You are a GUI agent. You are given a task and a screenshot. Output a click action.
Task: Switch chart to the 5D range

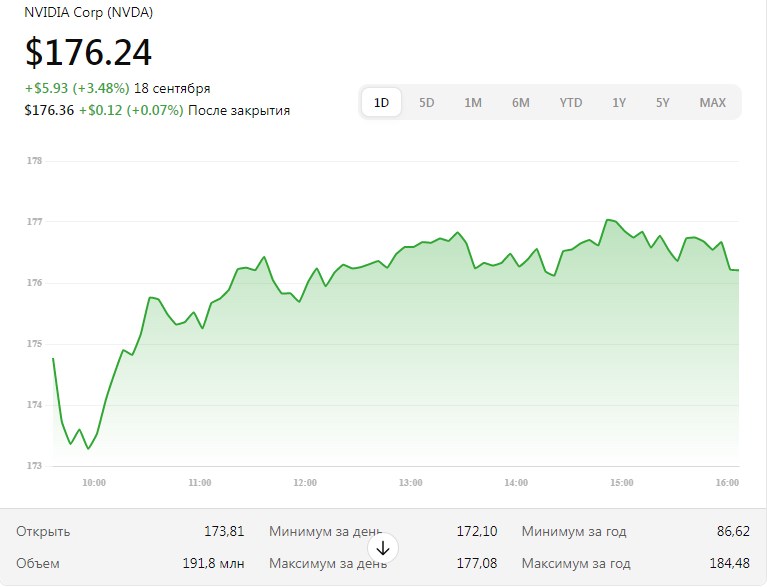tap(427, 103)
